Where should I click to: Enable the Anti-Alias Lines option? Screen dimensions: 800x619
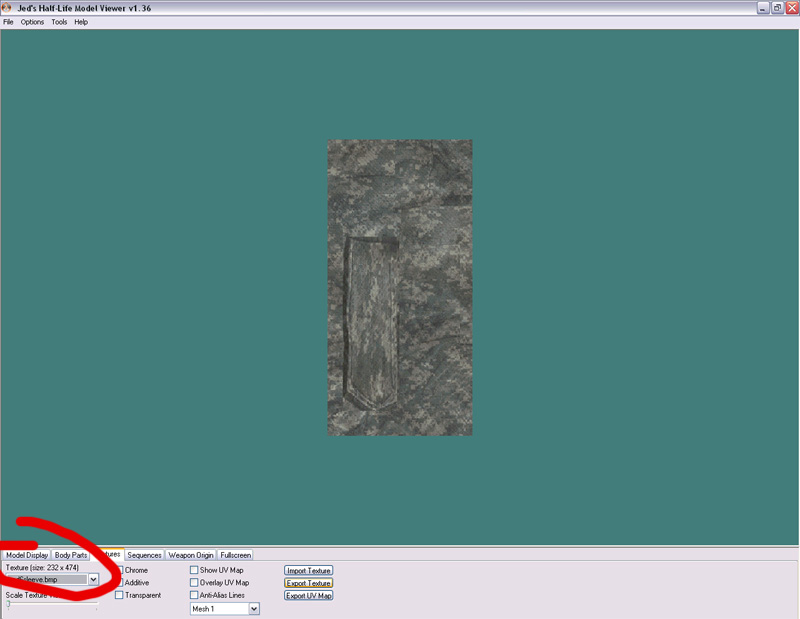tap(194, 595)
